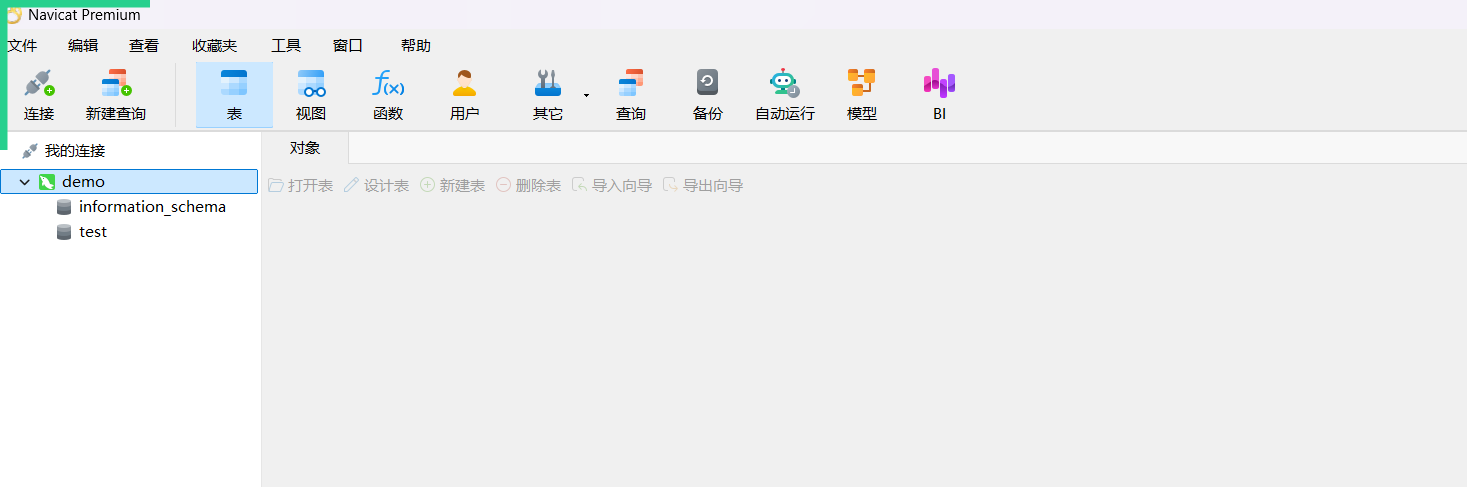The width and height of the screenshot is (1467, 487).
Task: Click the Backup (备份) toolbar icon
Action: click(x=707, y=84)
